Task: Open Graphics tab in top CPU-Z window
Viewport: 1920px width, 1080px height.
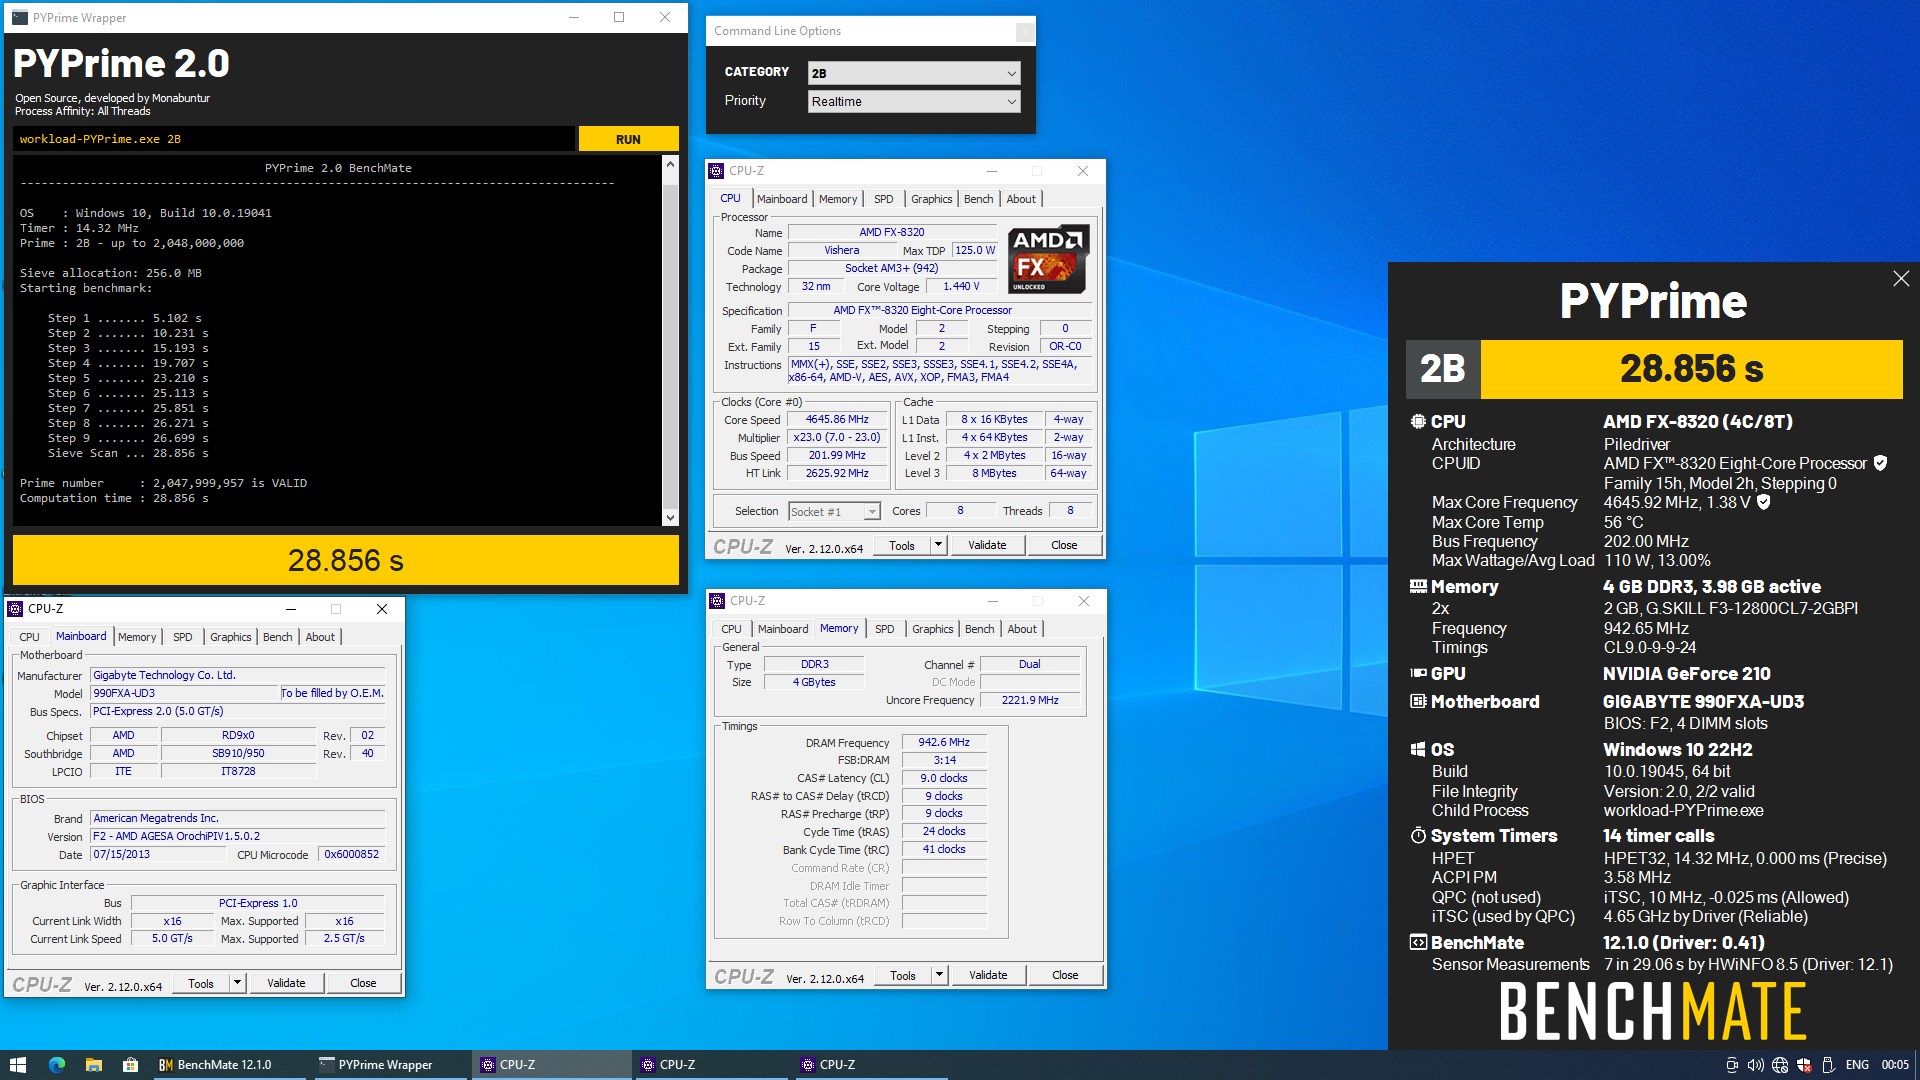Action: pyautogui.click(x=931, y=199)
